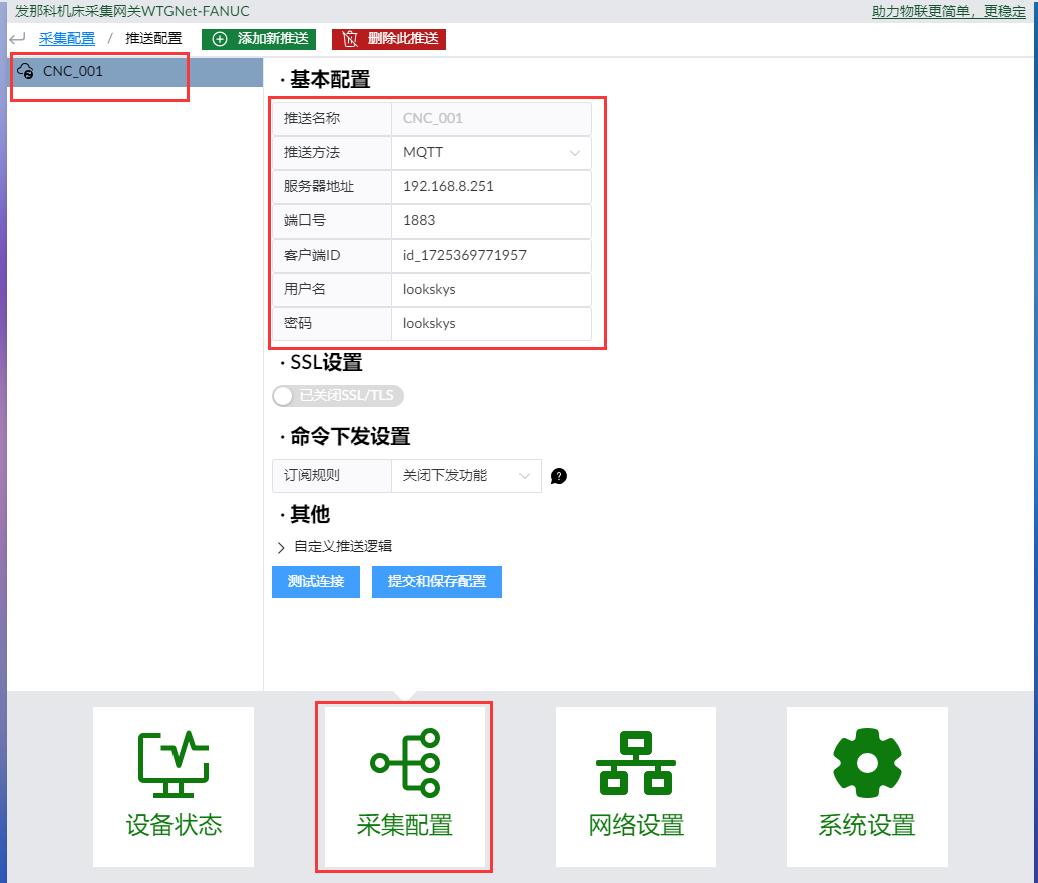Screen dimensions: 1038x883
Task: Open the 网络设置 tile
Action: click(x=636, y=786)
